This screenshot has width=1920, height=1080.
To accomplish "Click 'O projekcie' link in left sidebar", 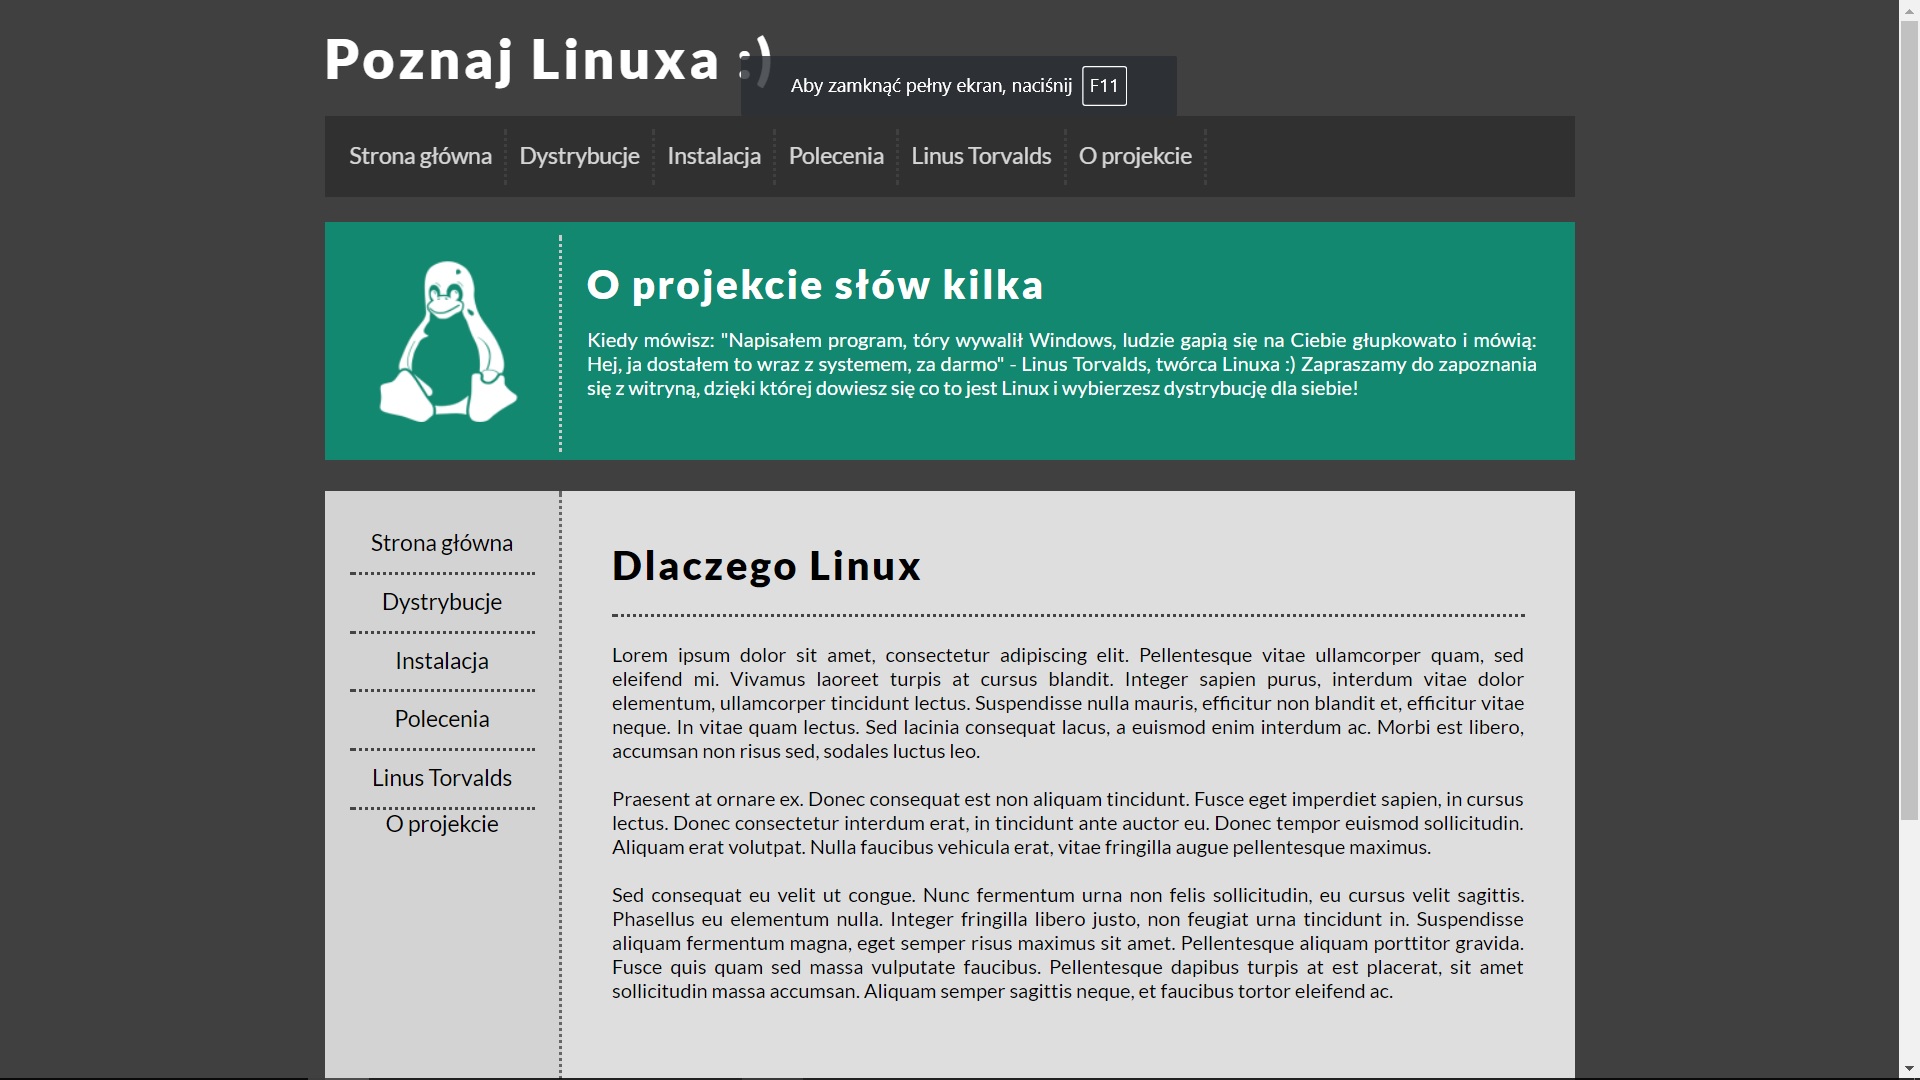I will pyautogui.click(x=442, y=824).
